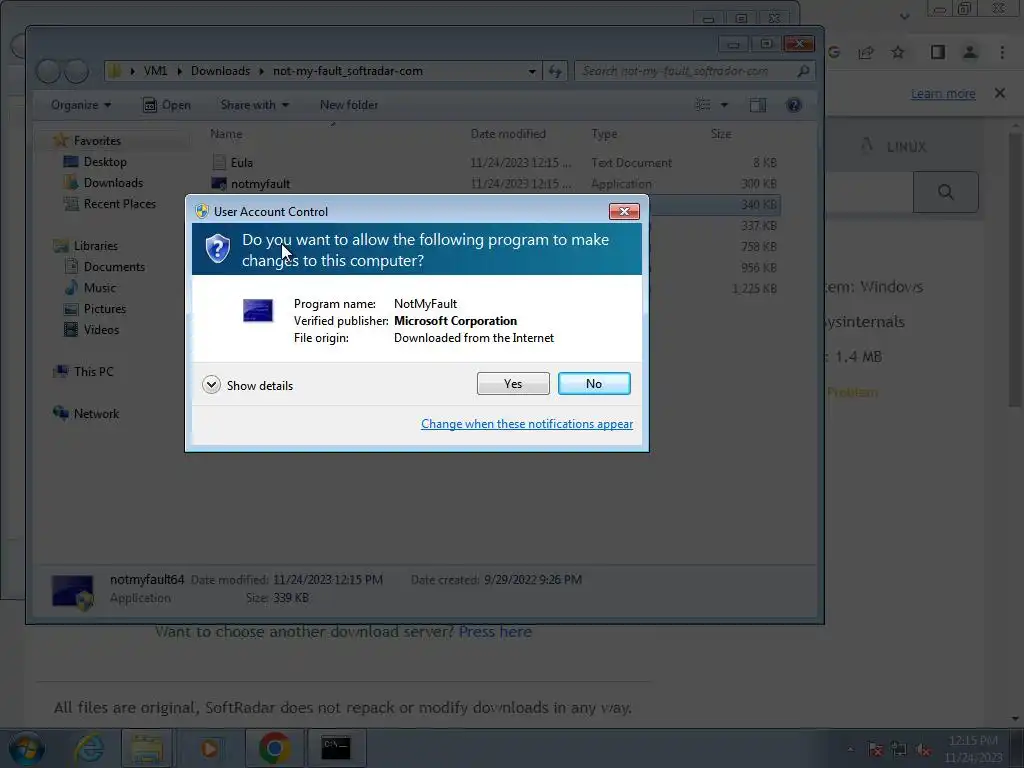Click New folder in Explorer toolbar

click(x=349, y=105)
